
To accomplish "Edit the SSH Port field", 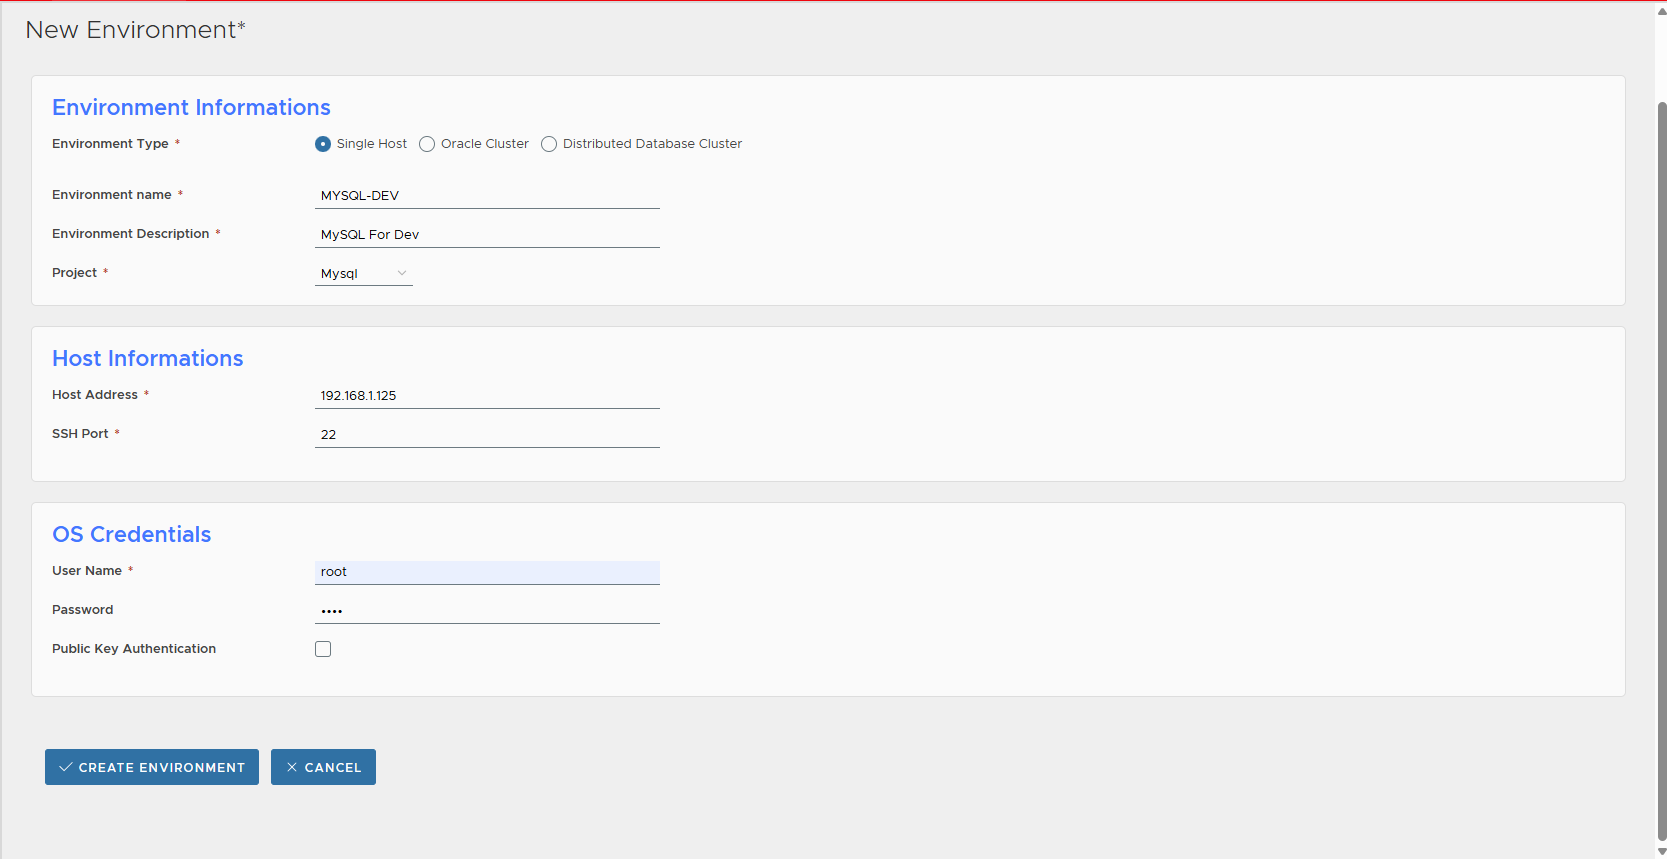I will (487, 434).
